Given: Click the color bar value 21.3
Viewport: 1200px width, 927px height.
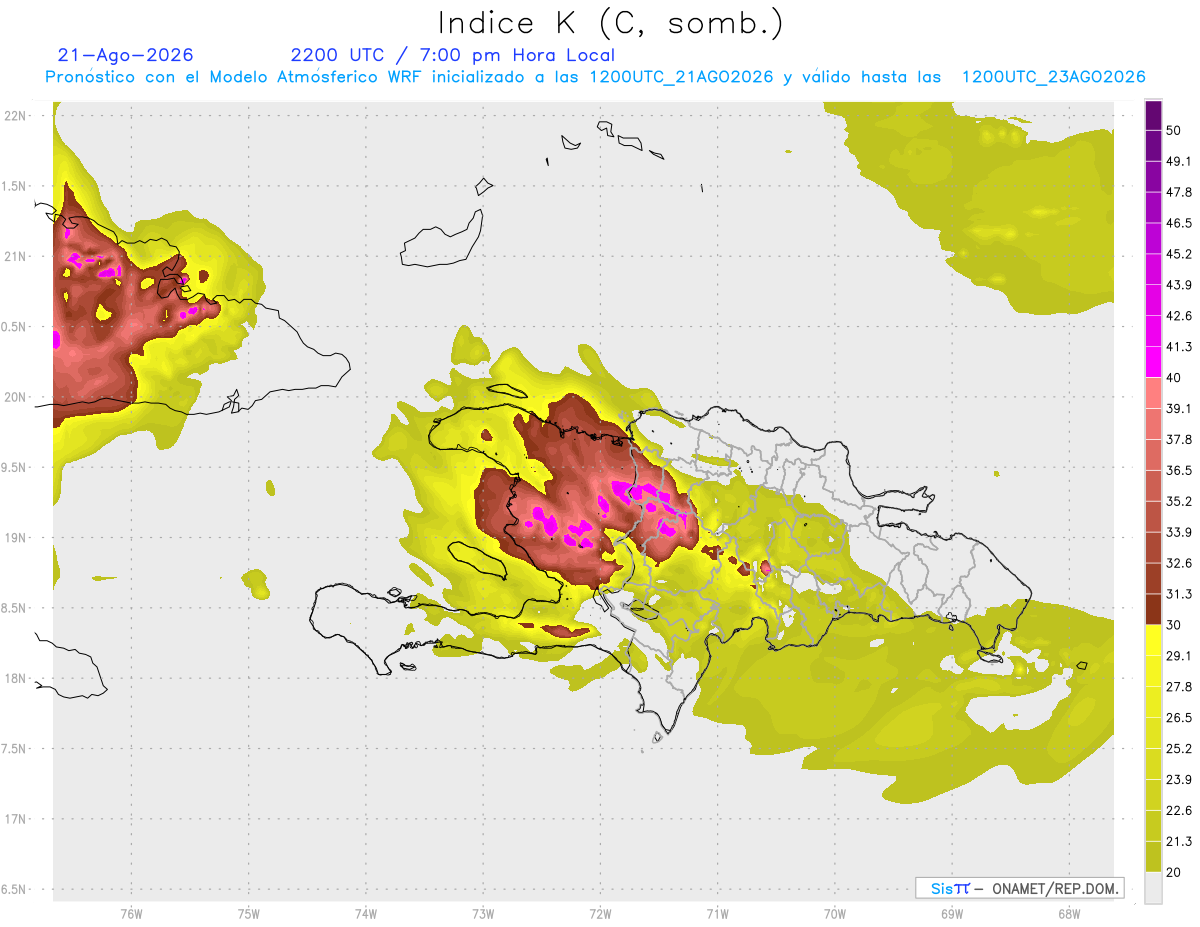Looking at the screenshot, I should point(1179,841).
